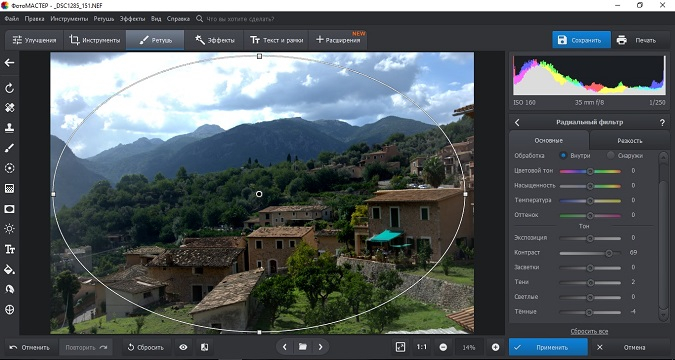Adjust the Контраст slider handle
Screen dimensions: 675x360
(x=609, y=253)
